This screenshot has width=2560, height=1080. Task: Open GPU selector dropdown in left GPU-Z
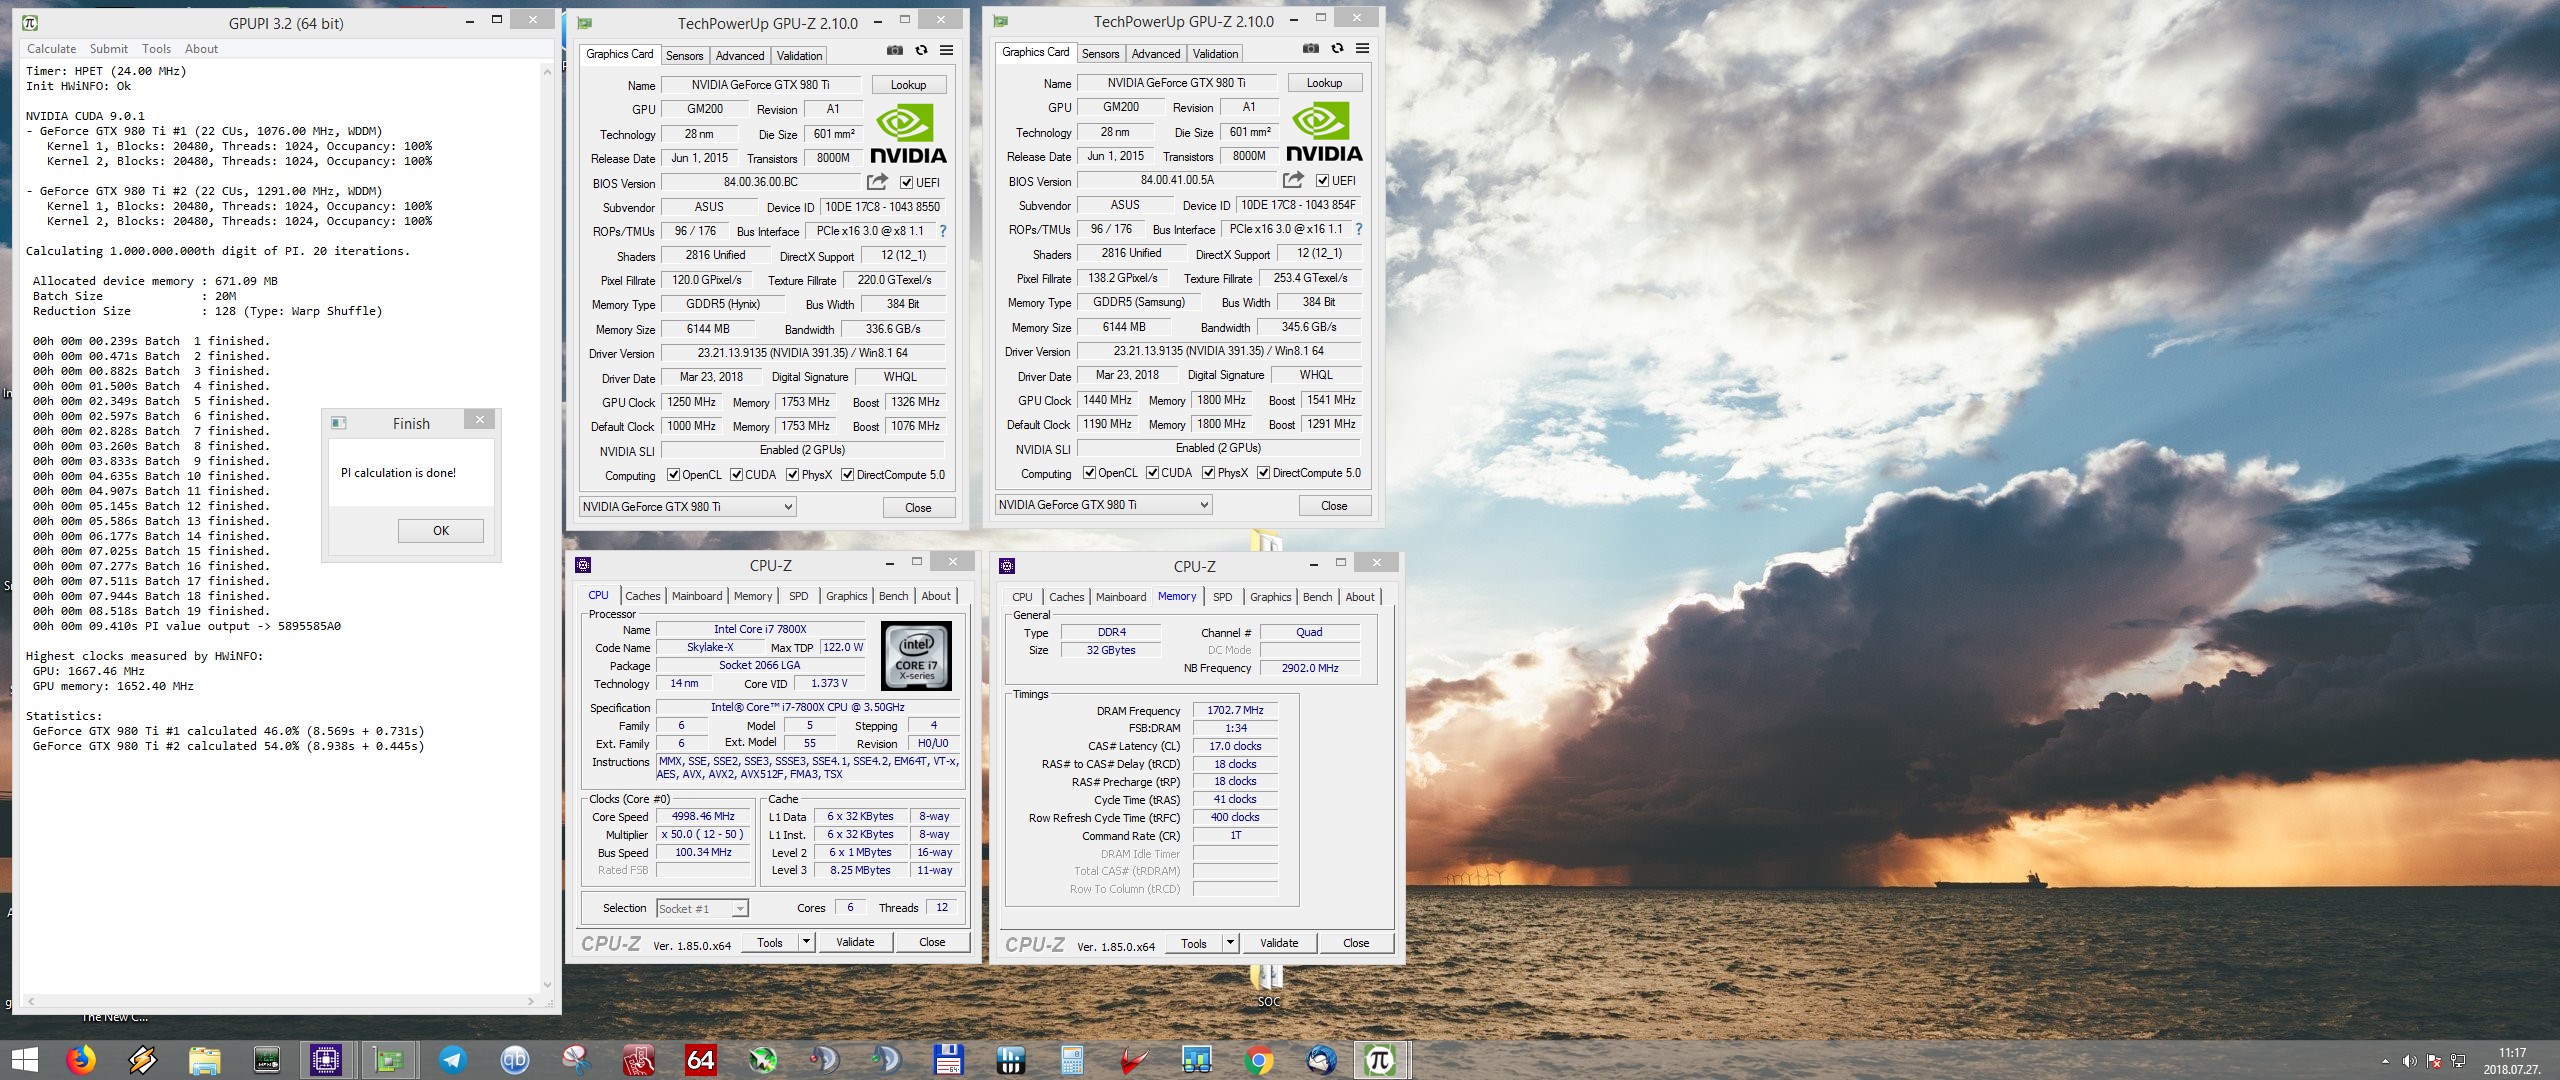688,507
